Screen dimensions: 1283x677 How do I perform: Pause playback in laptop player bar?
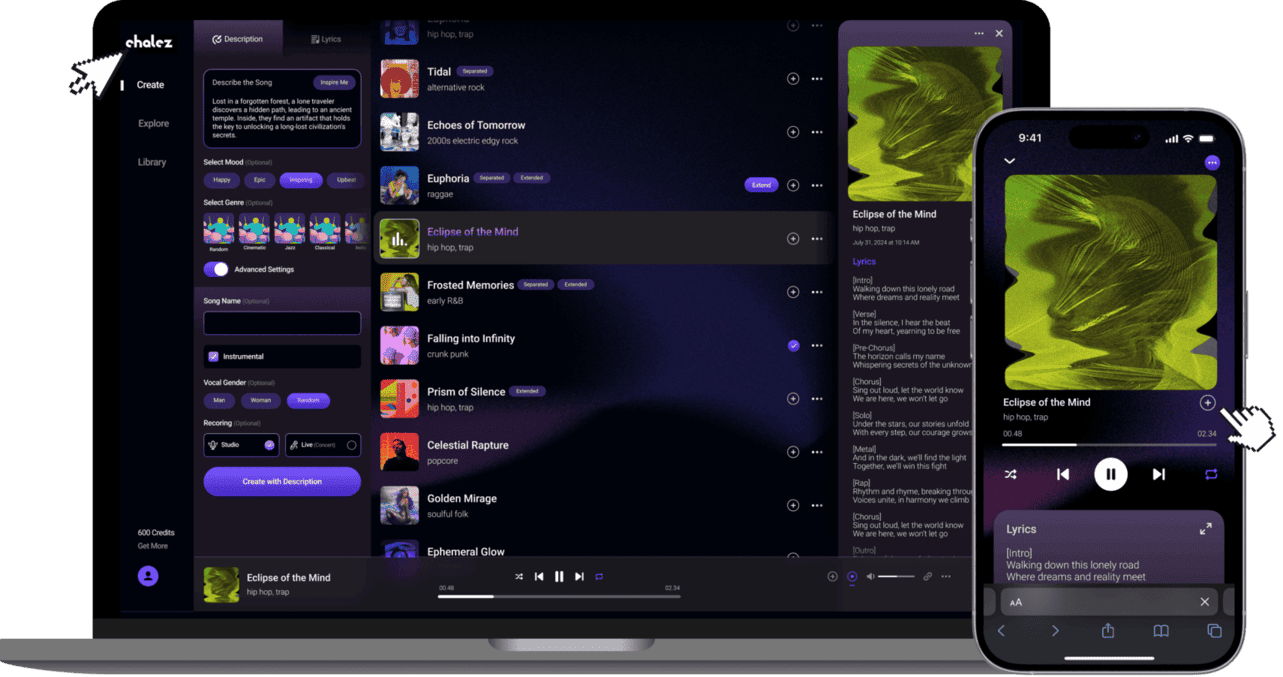pyautogui.click(x=559, y=576)
